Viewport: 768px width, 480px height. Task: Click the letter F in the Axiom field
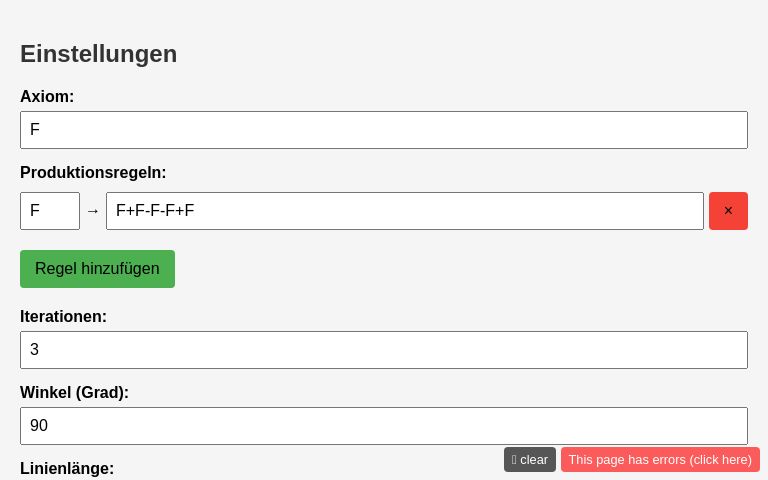coord(35,130)
